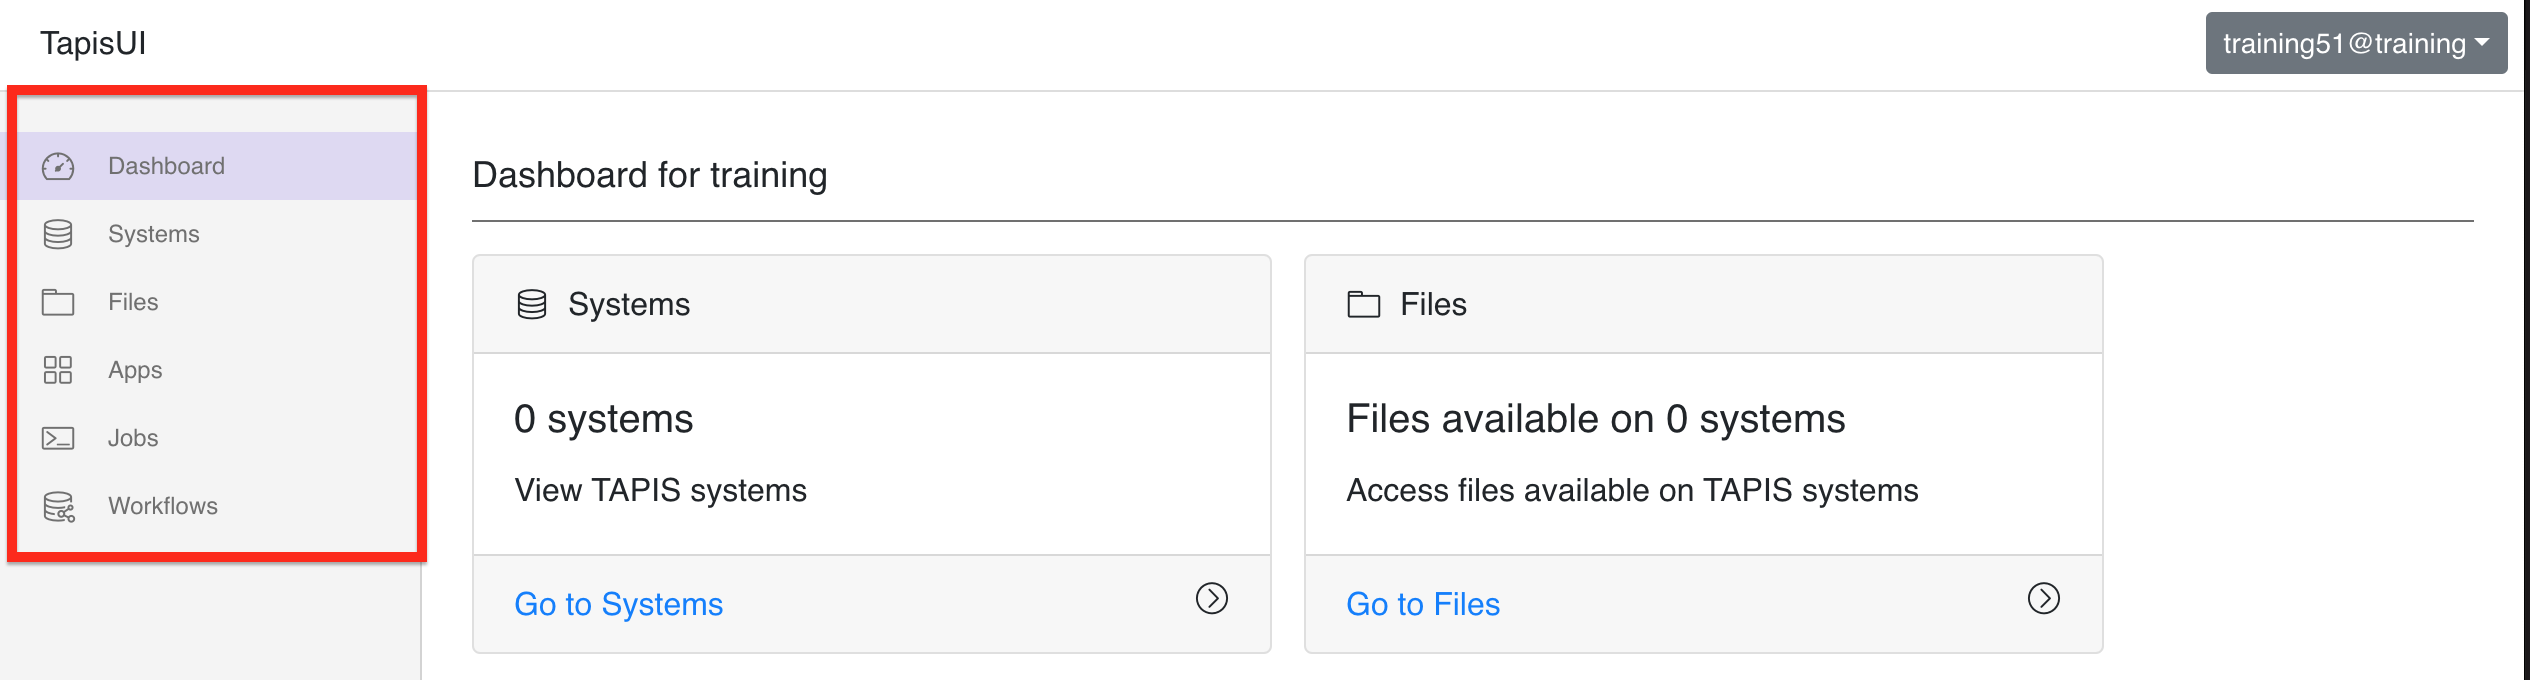
Task: Click the folder icon in Files card header
Action: (1364, 304)
